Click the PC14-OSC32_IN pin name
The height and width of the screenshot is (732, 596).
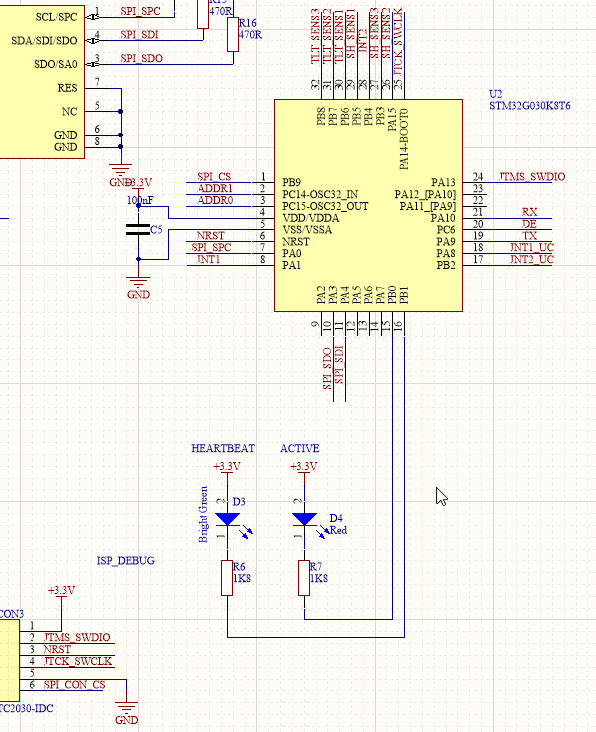[320, 194]
